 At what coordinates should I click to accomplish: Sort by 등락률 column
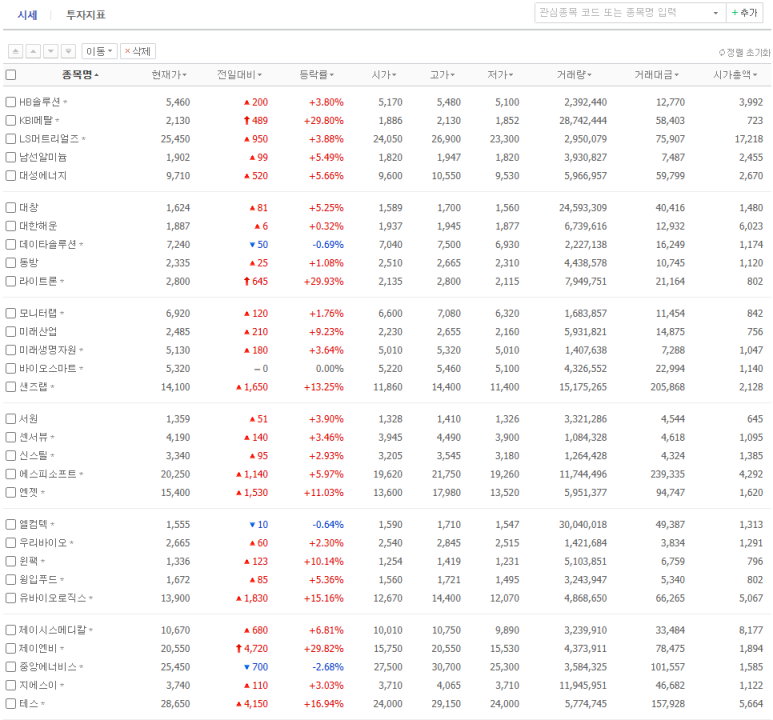(x=317, y=75)
